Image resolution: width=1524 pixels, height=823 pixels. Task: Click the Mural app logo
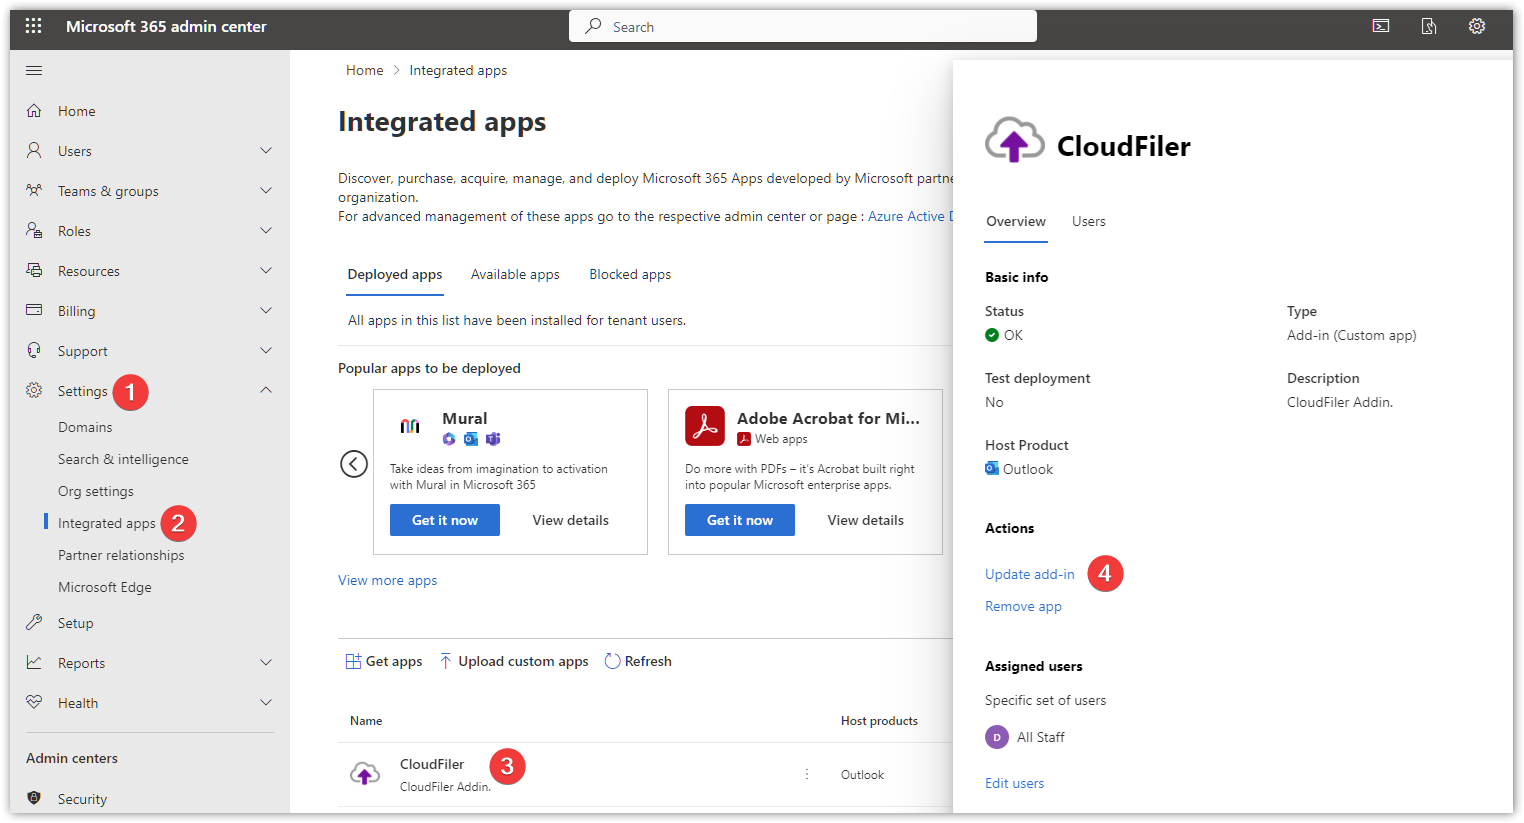tap(410, 426)
